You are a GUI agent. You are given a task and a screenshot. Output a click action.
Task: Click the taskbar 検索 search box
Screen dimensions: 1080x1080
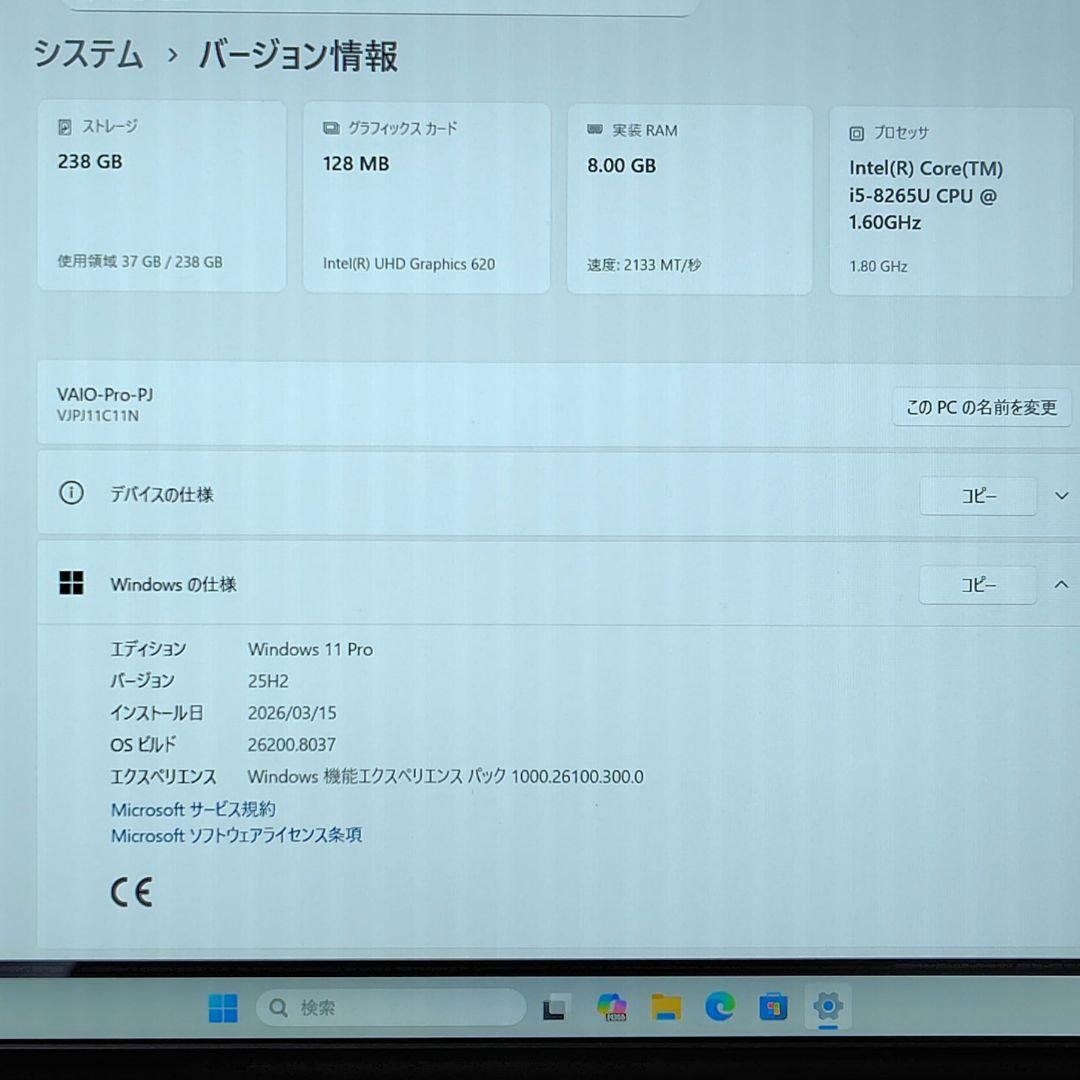click(x=391, y=1008)
